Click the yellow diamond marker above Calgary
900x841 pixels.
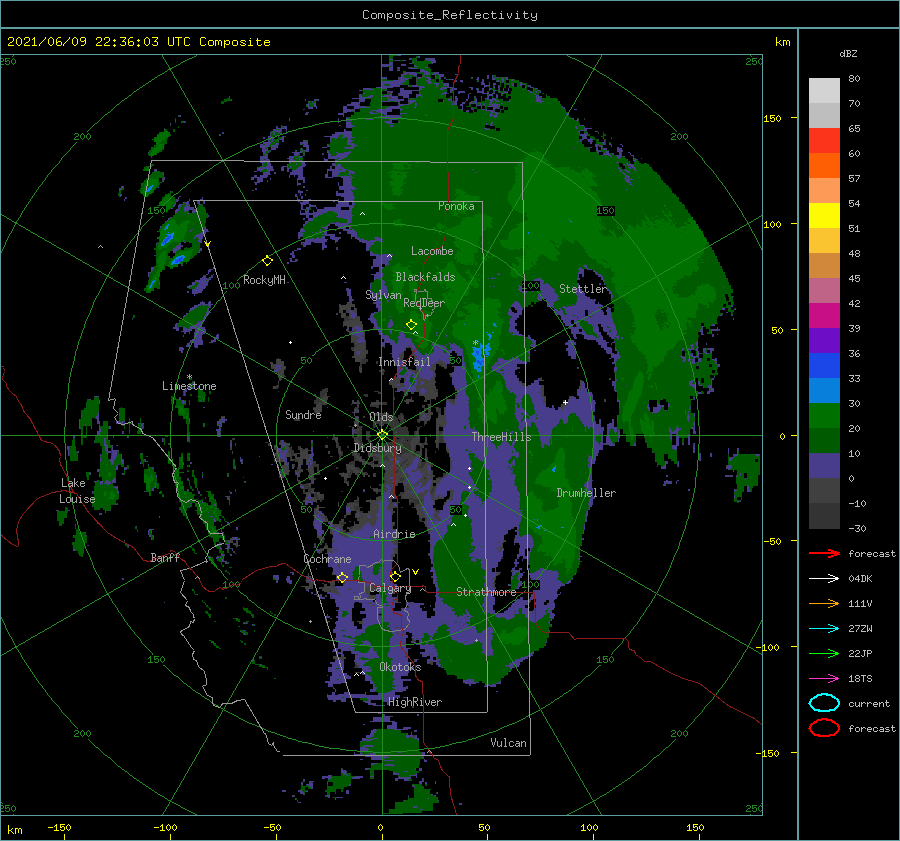tap(395, 576)
